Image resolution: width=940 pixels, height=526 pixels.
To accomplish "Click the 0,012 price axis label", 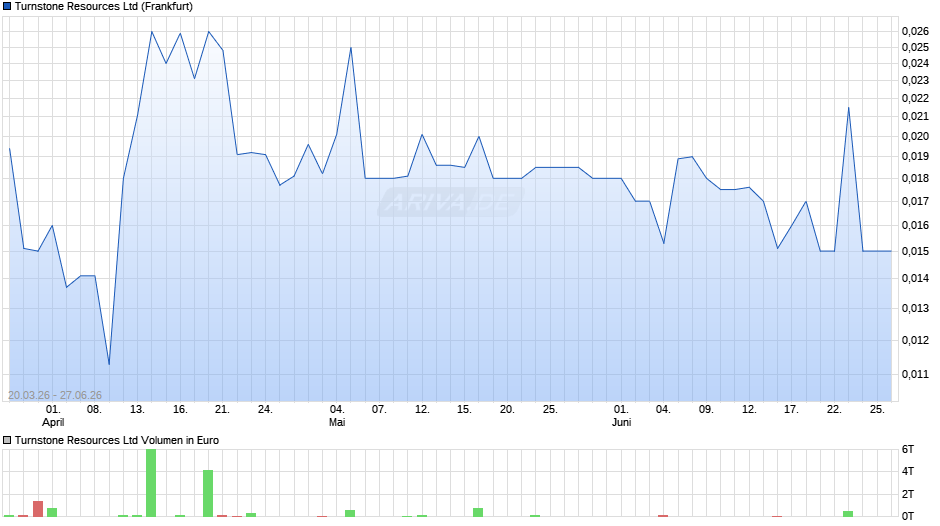I will (915, 340).
